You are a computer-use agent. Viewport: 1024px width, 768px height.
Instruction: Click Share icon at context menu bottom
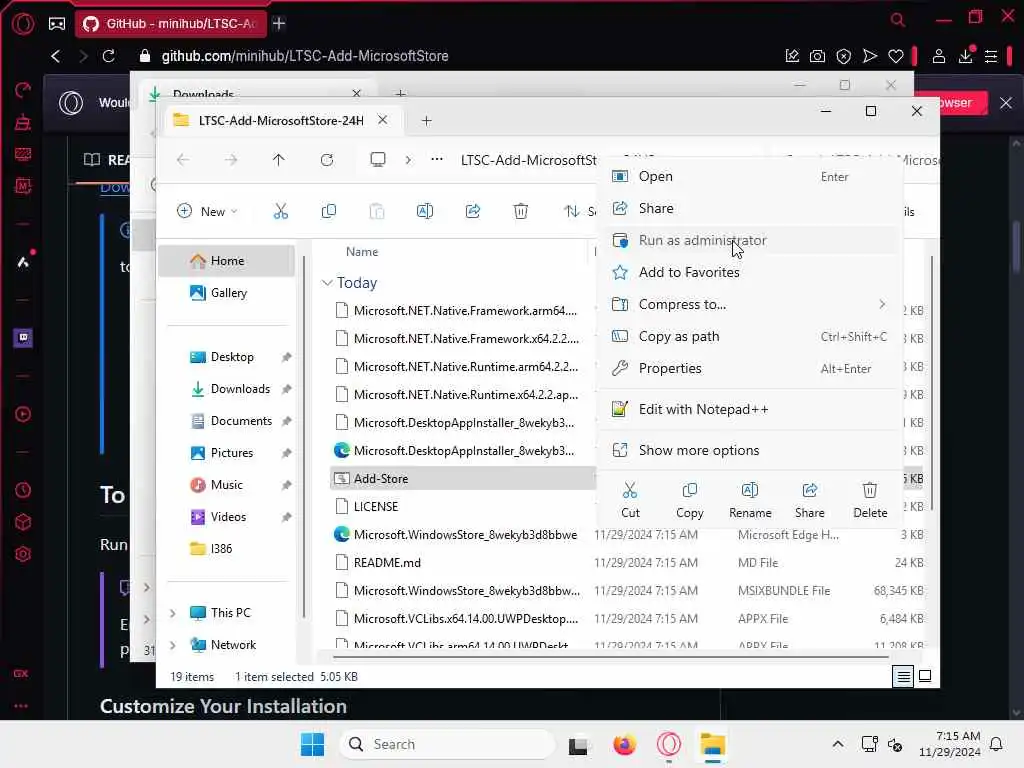(x=810, y=490)
